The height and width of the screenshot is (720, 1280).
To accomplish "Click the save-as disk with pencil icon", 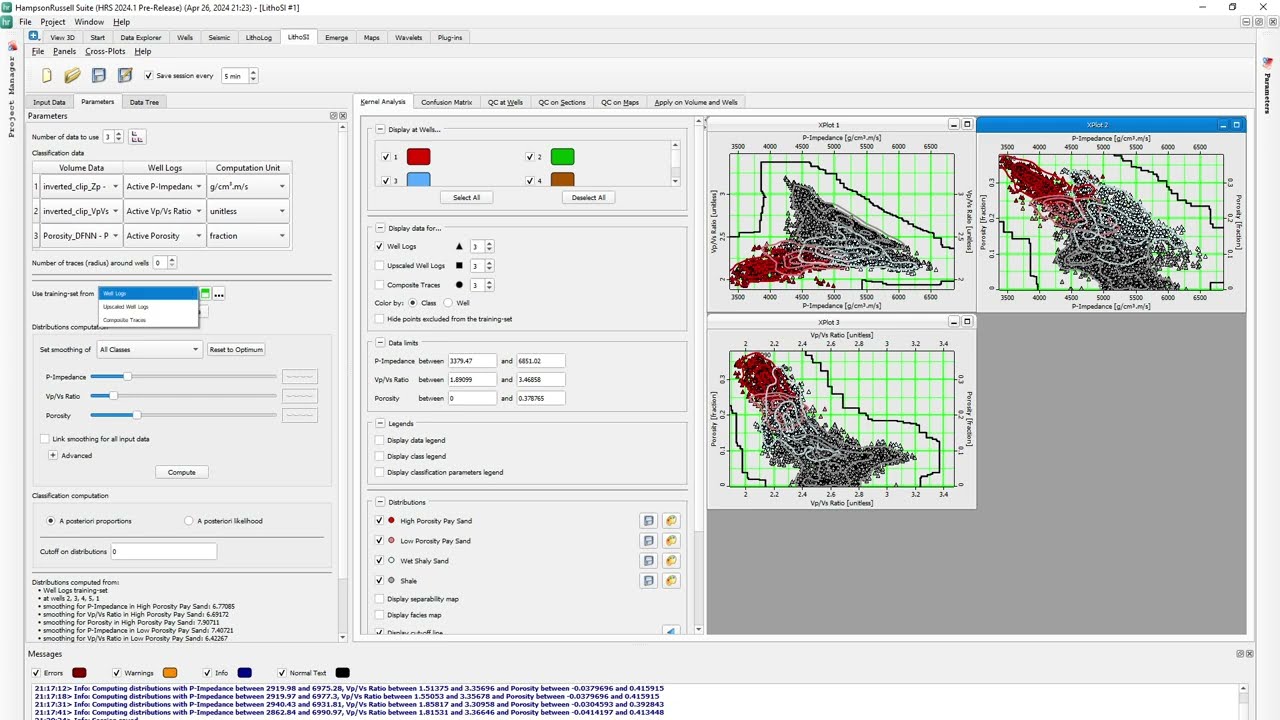I will coord(124,75).
